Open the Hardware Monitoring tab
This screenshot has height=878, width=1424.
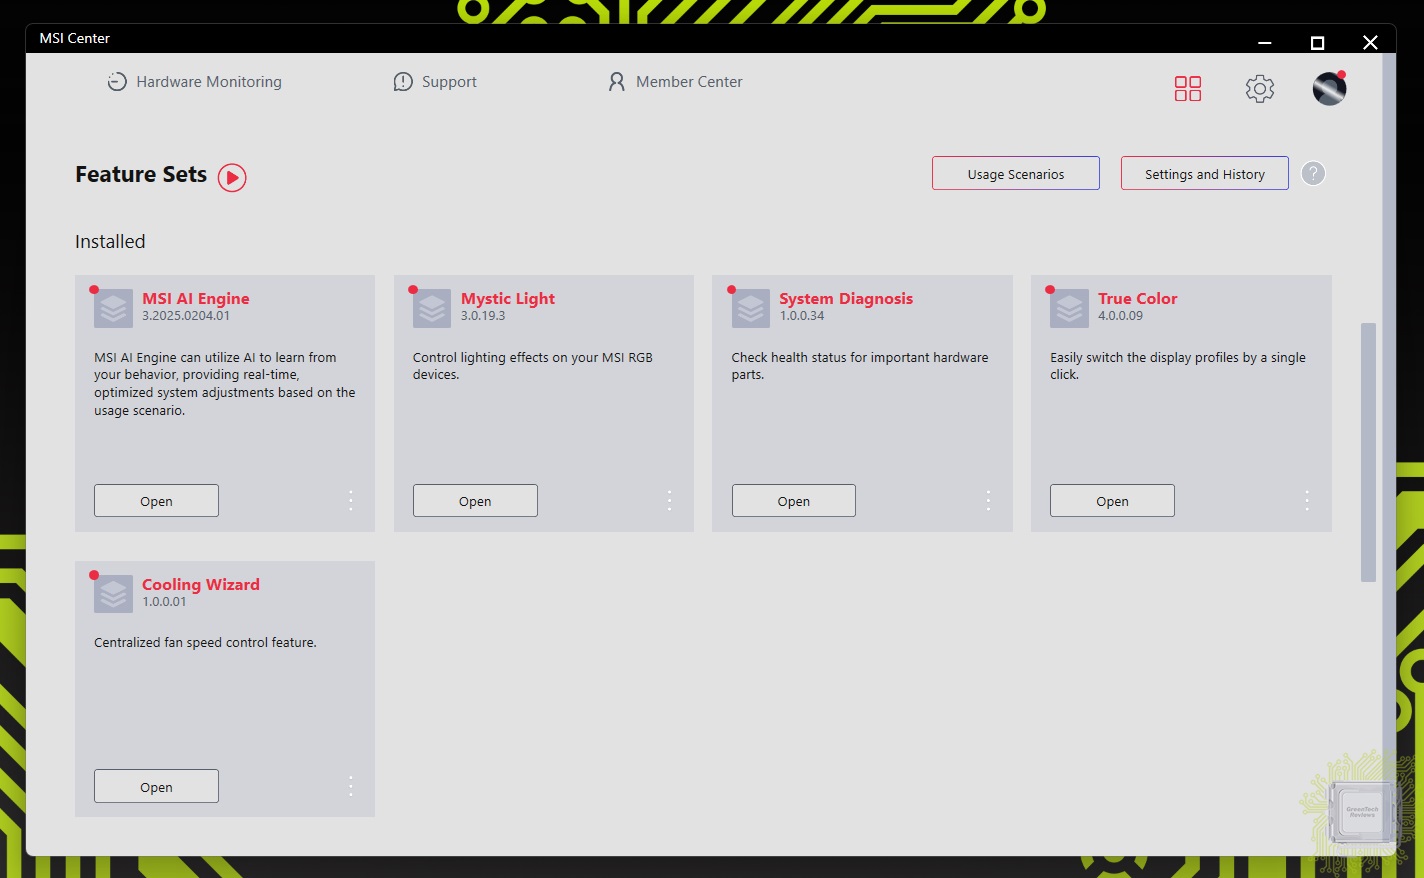(x=194, y=82)
